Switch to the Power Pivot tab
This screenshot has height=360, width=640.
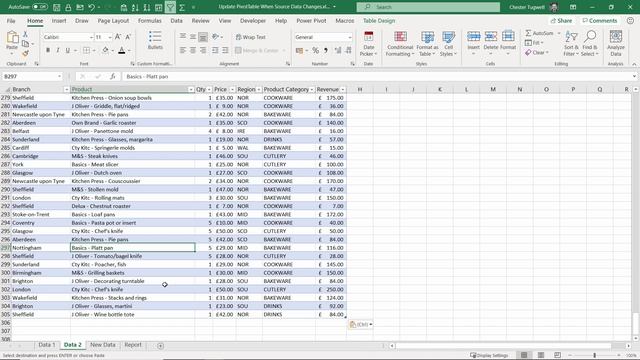tap(311, 20)
